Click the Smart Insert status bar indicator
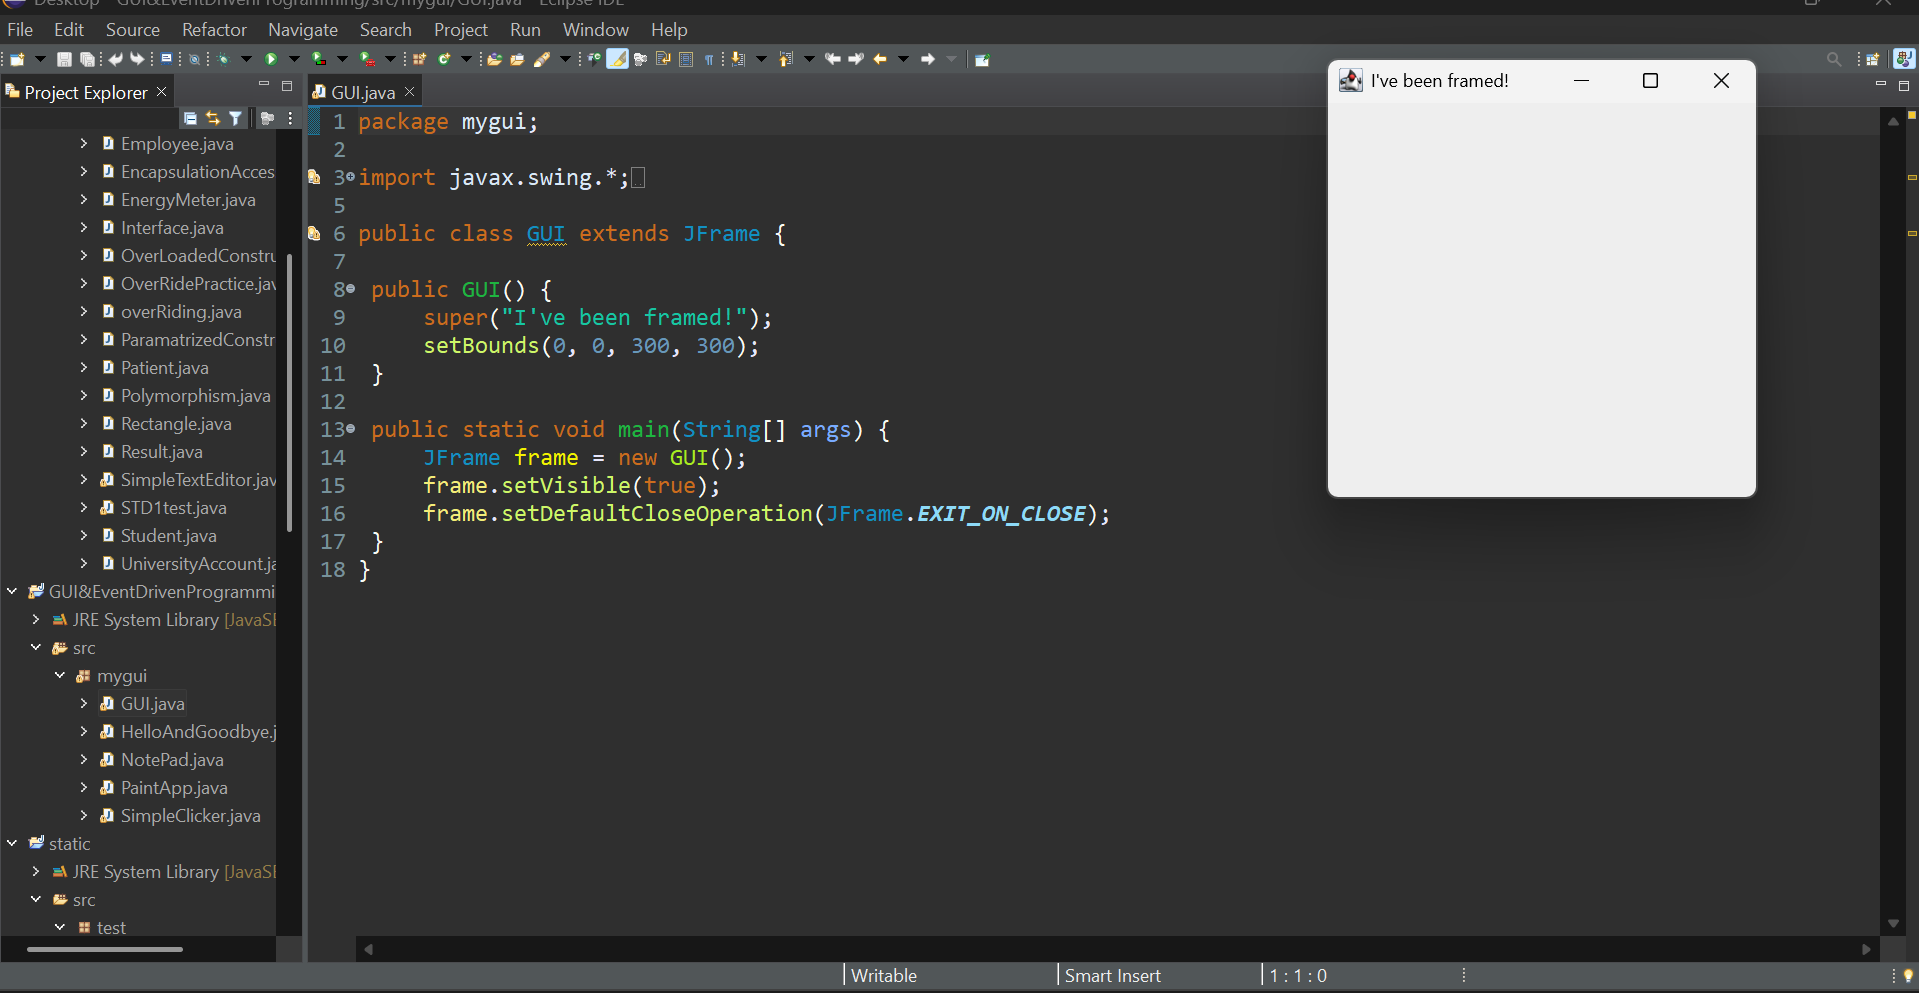The image size is (1919, 993). [x=1112, y=975]
